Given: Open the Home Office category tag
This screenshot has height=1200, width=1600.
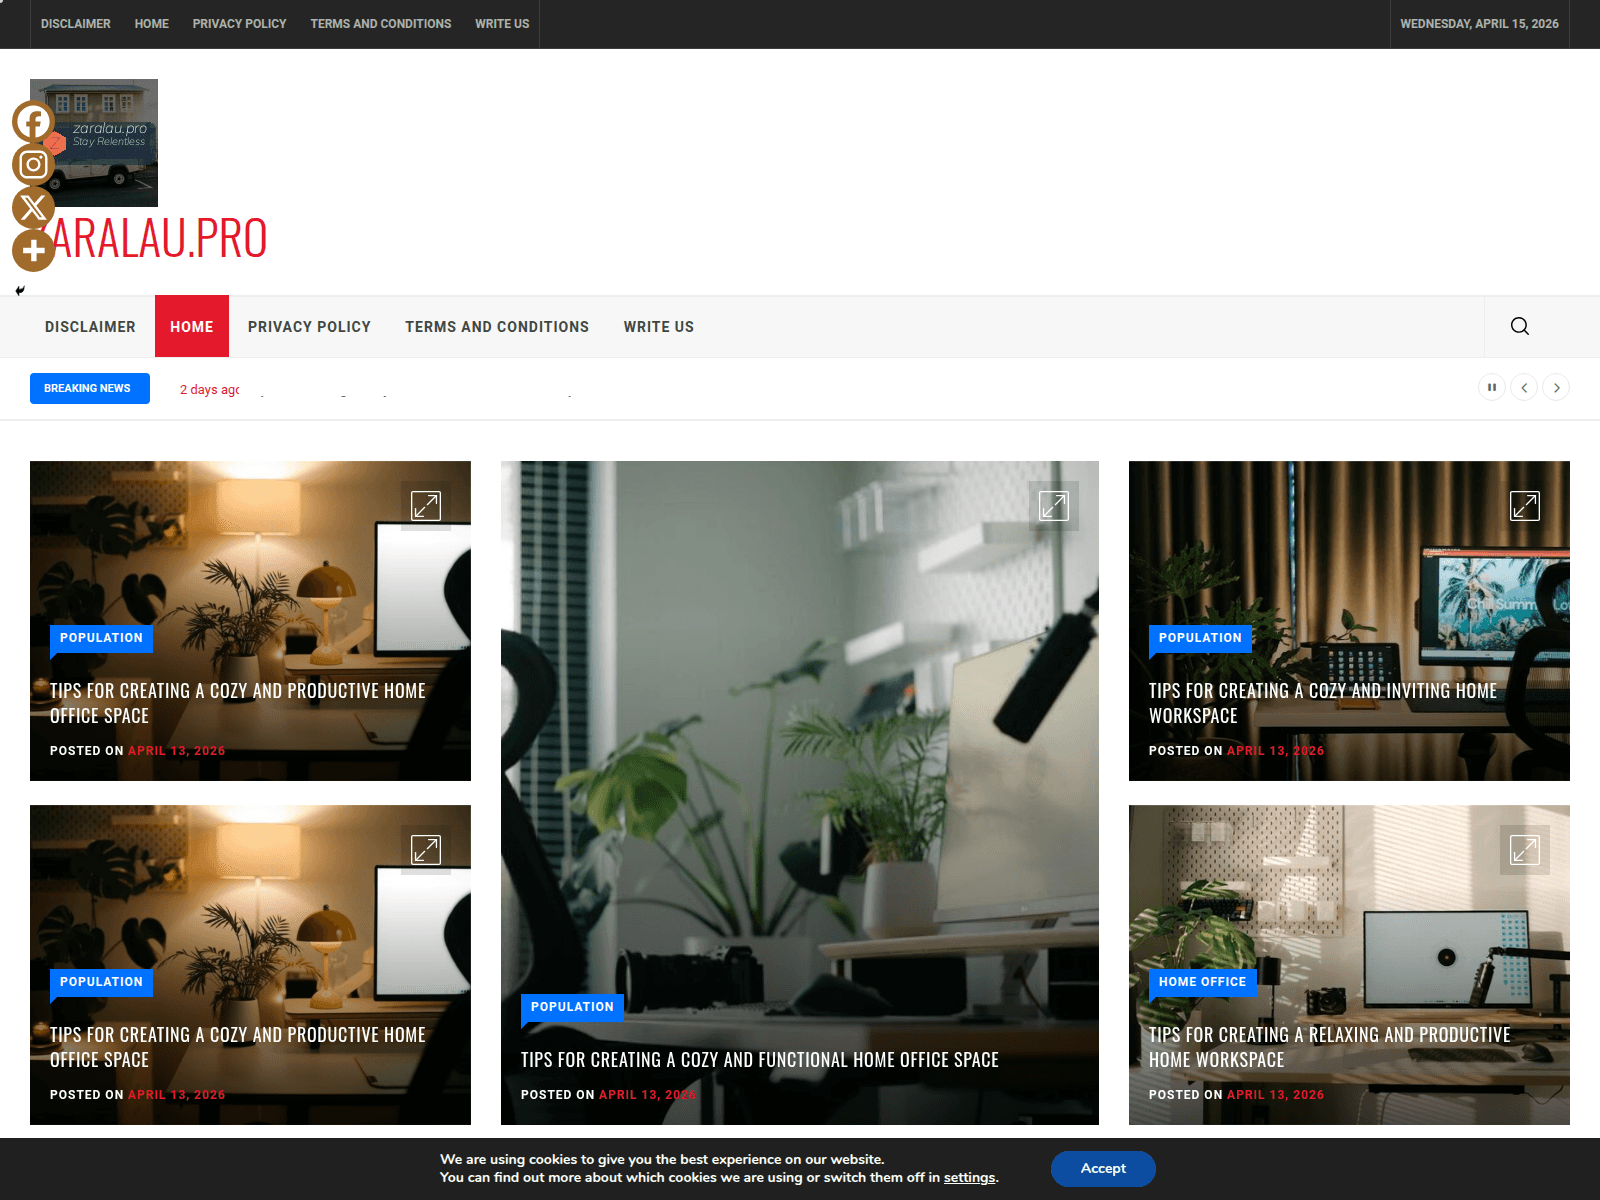Looking at the screenshot, I should 1202,982.
